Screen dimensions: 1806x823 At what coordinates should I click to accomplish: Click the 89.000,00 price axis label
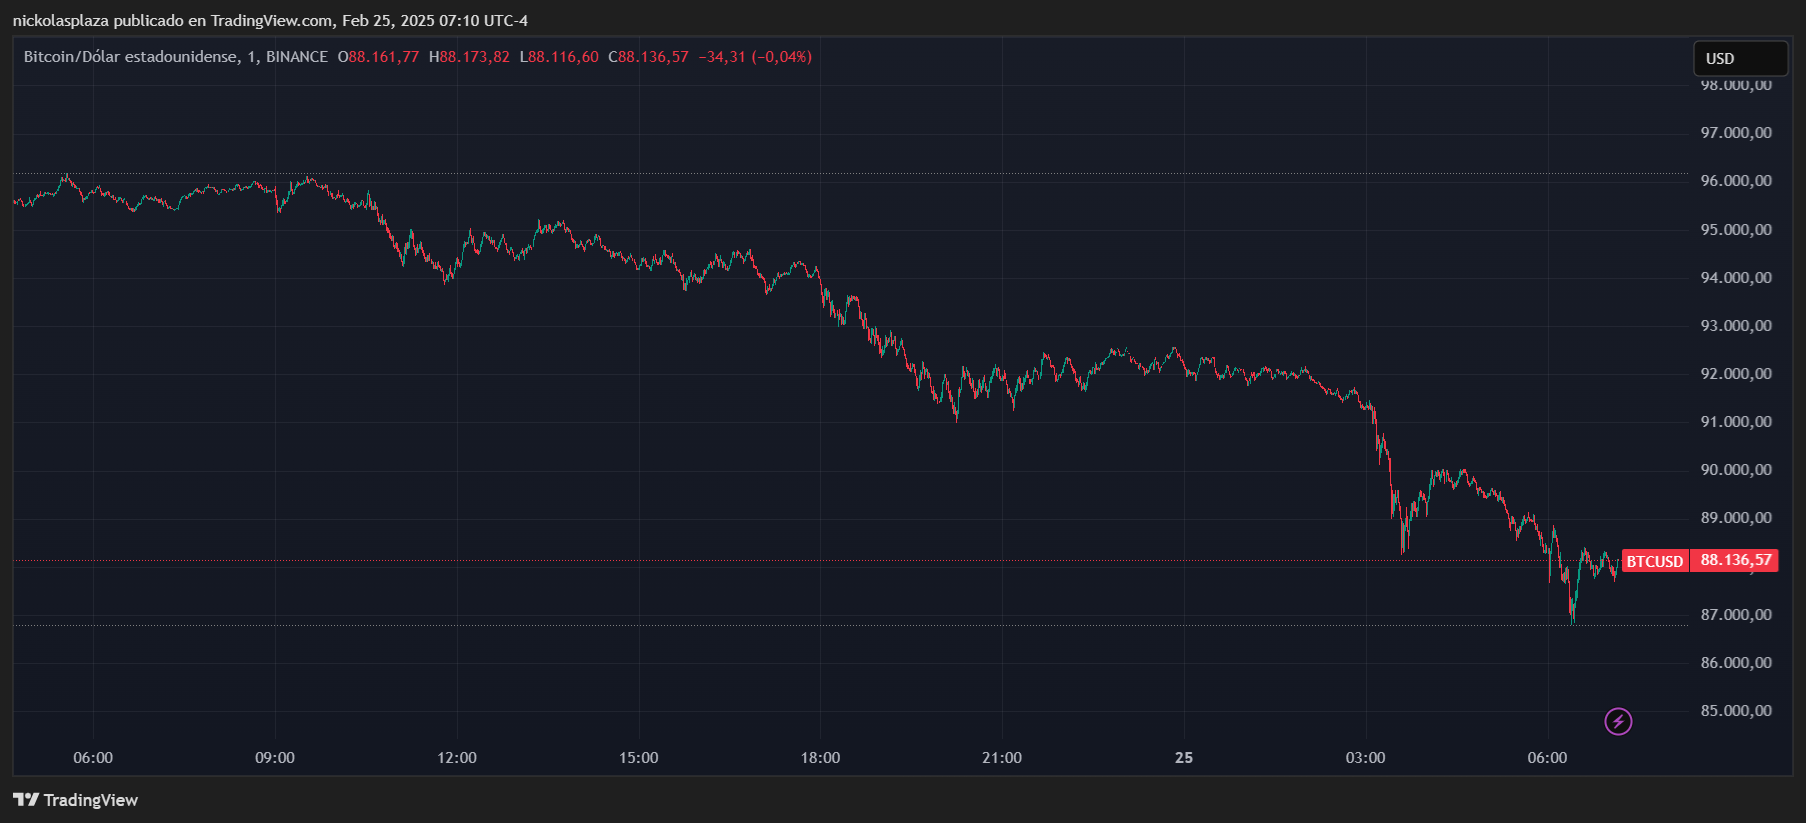pyautogui.click(x=1736, y=518)
